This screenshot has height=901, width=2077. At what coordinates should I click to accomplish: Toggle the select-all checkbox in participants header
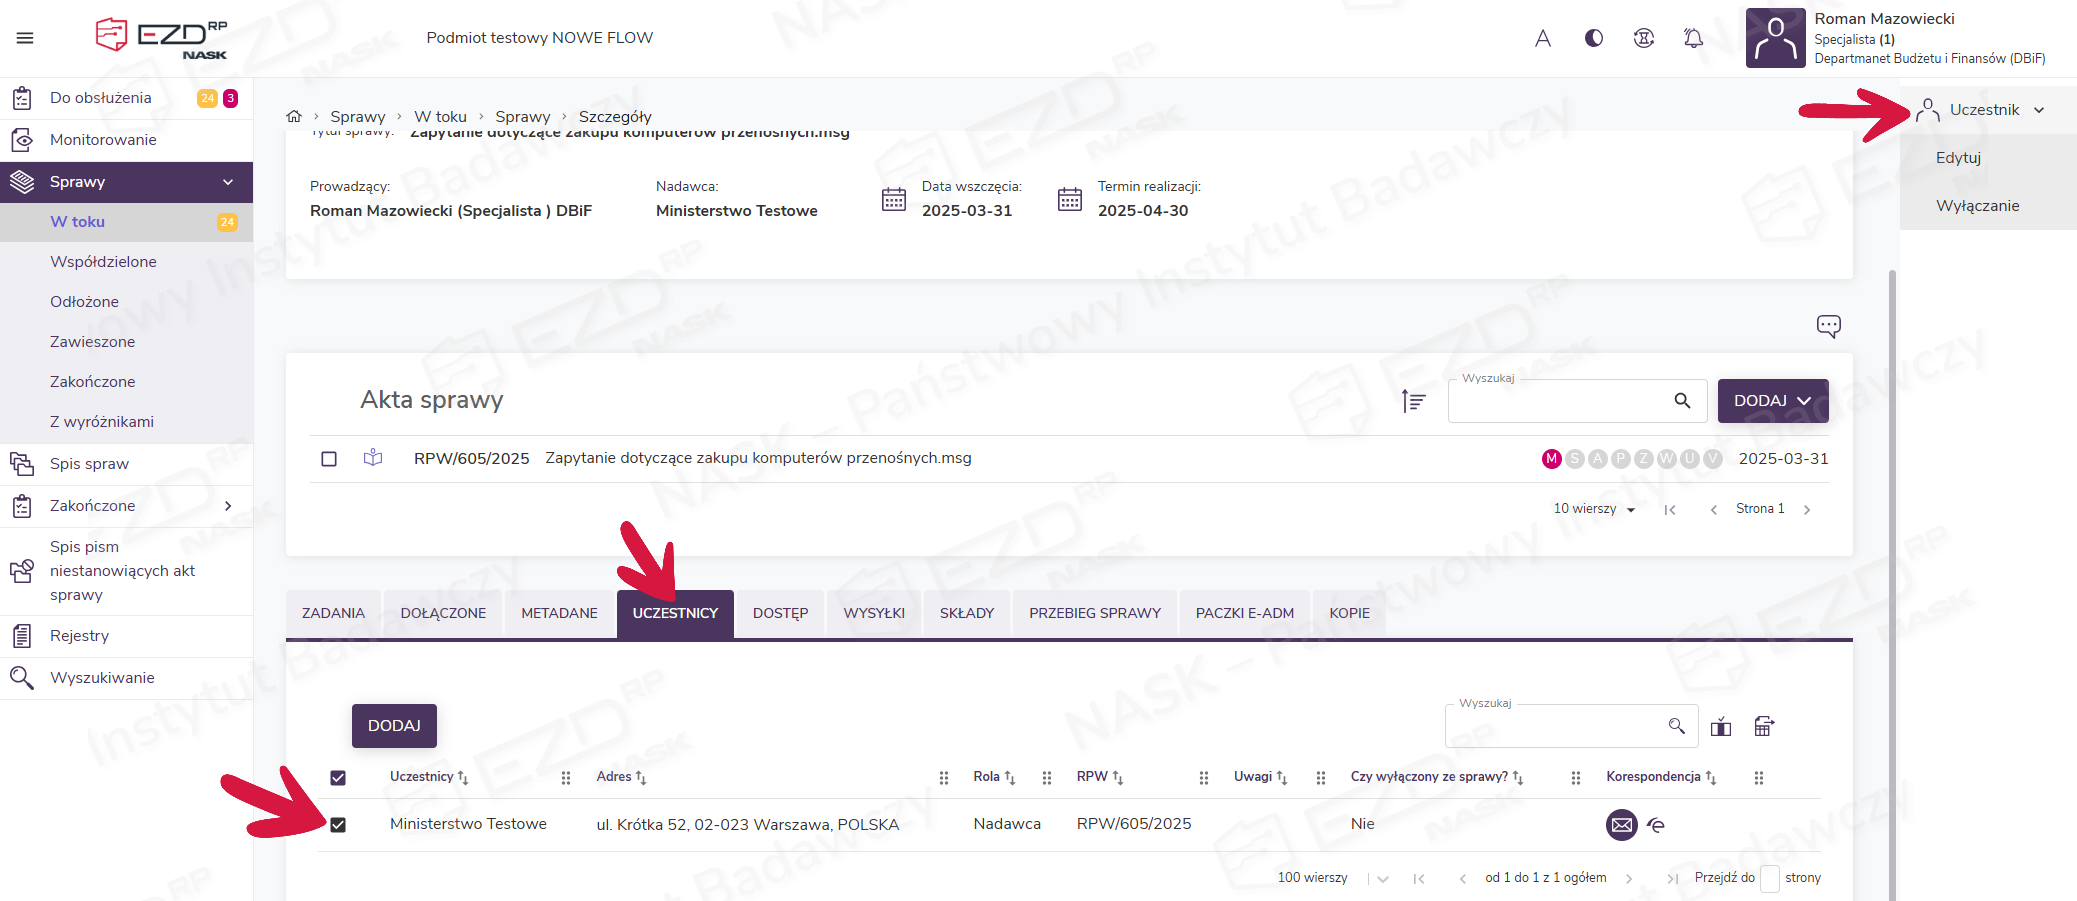(338, 778)
